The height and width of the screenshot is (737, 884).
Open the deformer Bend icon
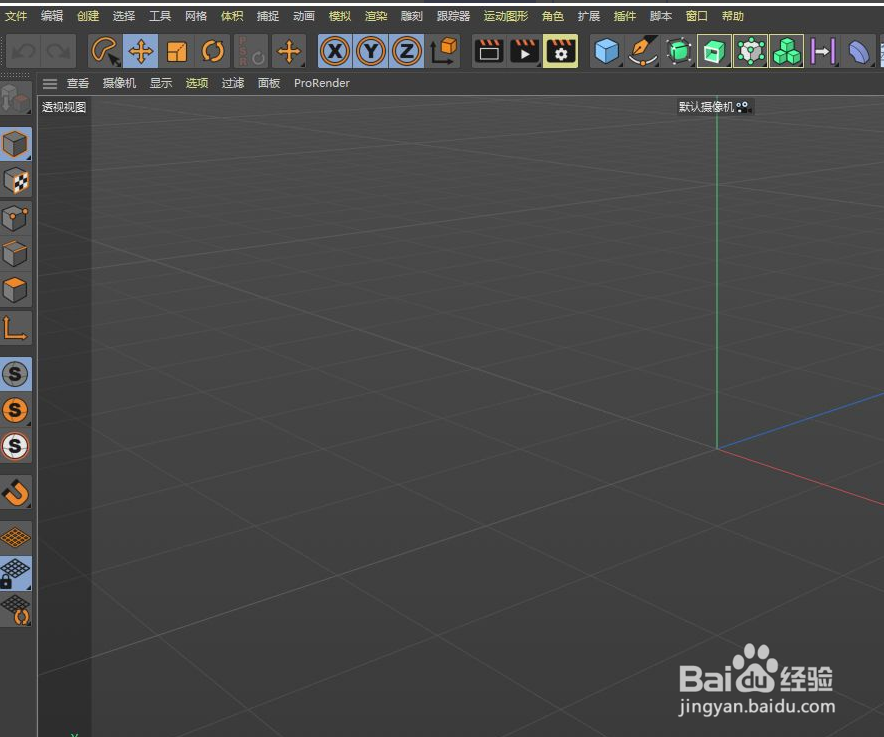(x=859, y=51)
